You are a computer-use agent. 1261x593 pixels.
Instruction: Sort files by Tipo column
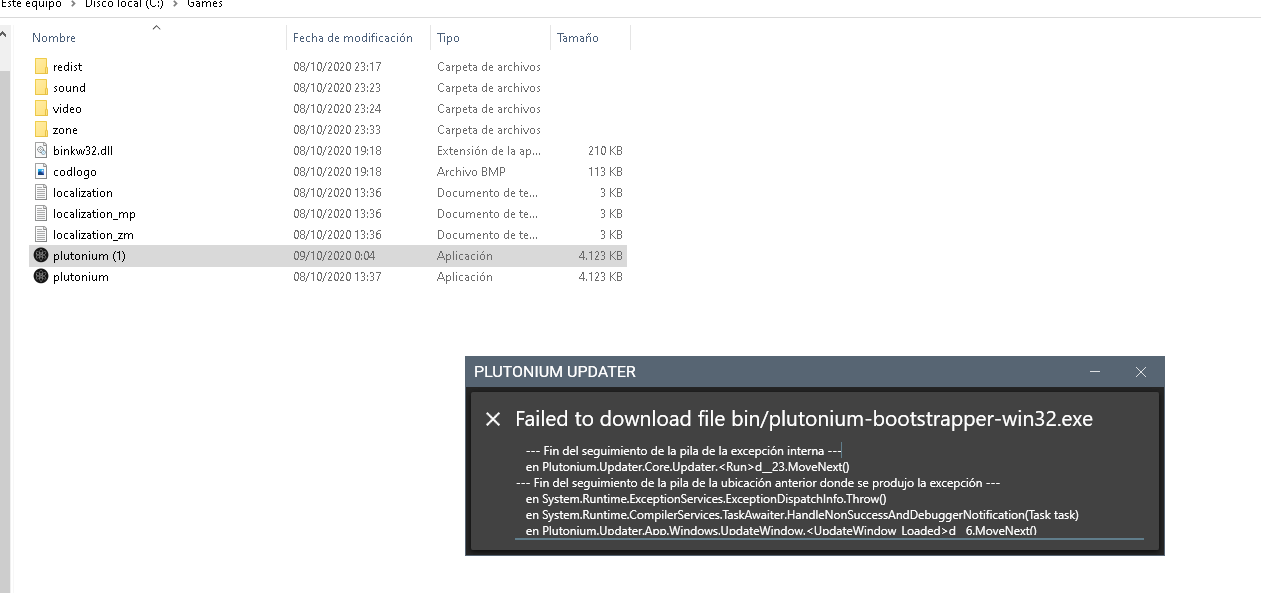(x=448, y=38)
